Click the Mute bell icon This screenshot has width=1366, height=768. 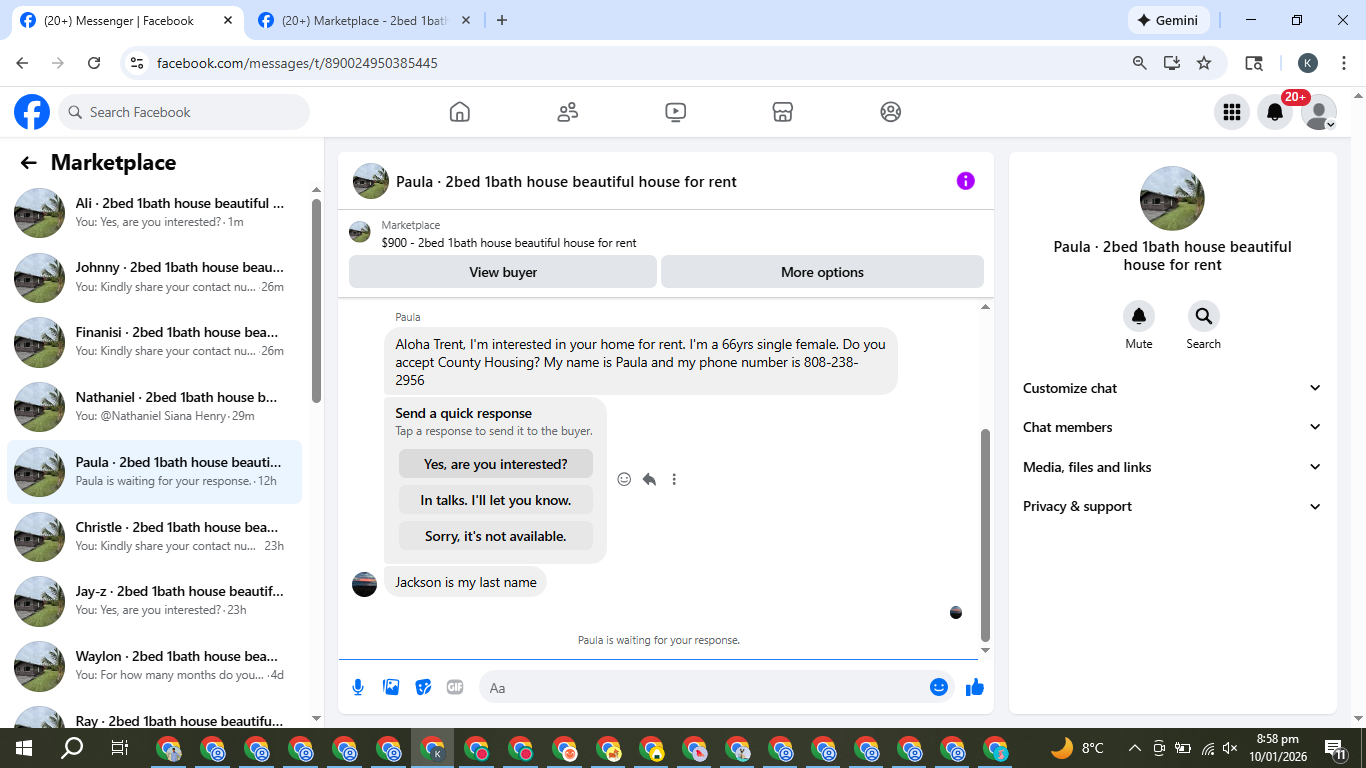[1139, 316]
